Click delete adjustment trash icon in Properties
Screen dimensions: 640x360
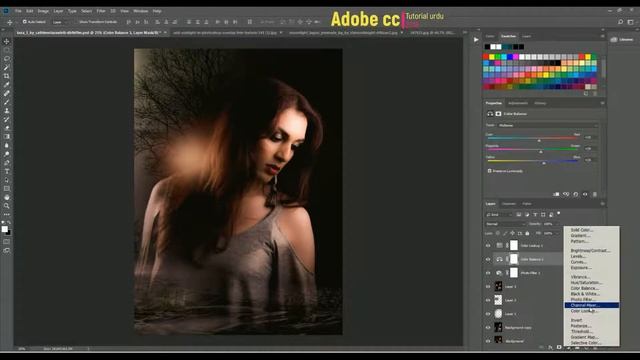coord(594,194)
